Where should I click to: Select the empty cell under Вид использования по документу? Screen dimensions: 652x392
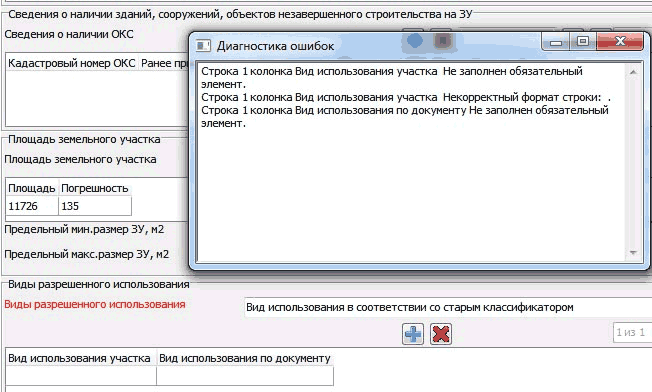245,376
